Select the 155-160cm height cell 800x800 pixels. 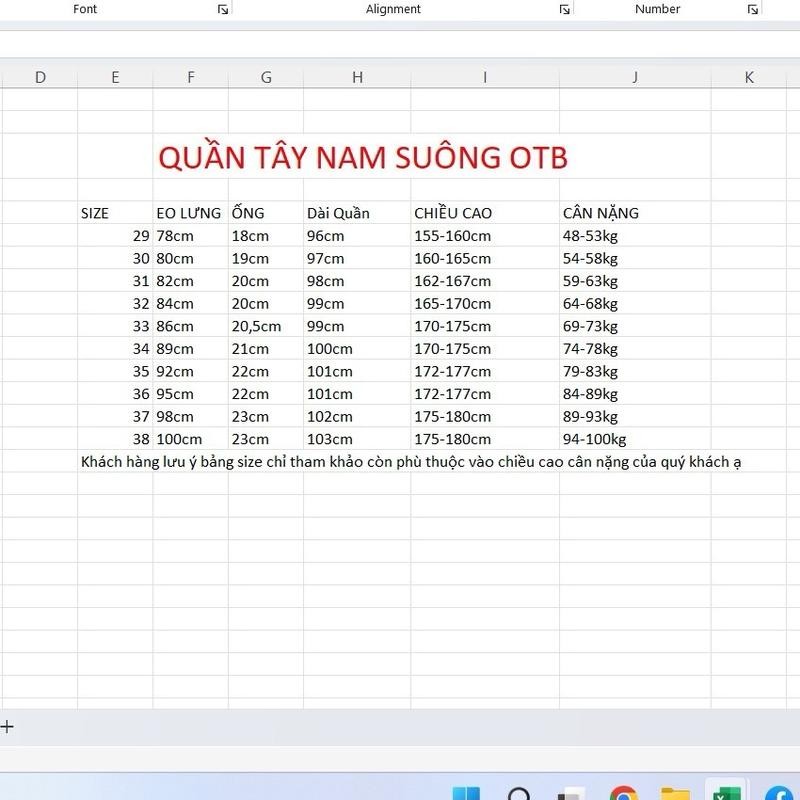452,236
